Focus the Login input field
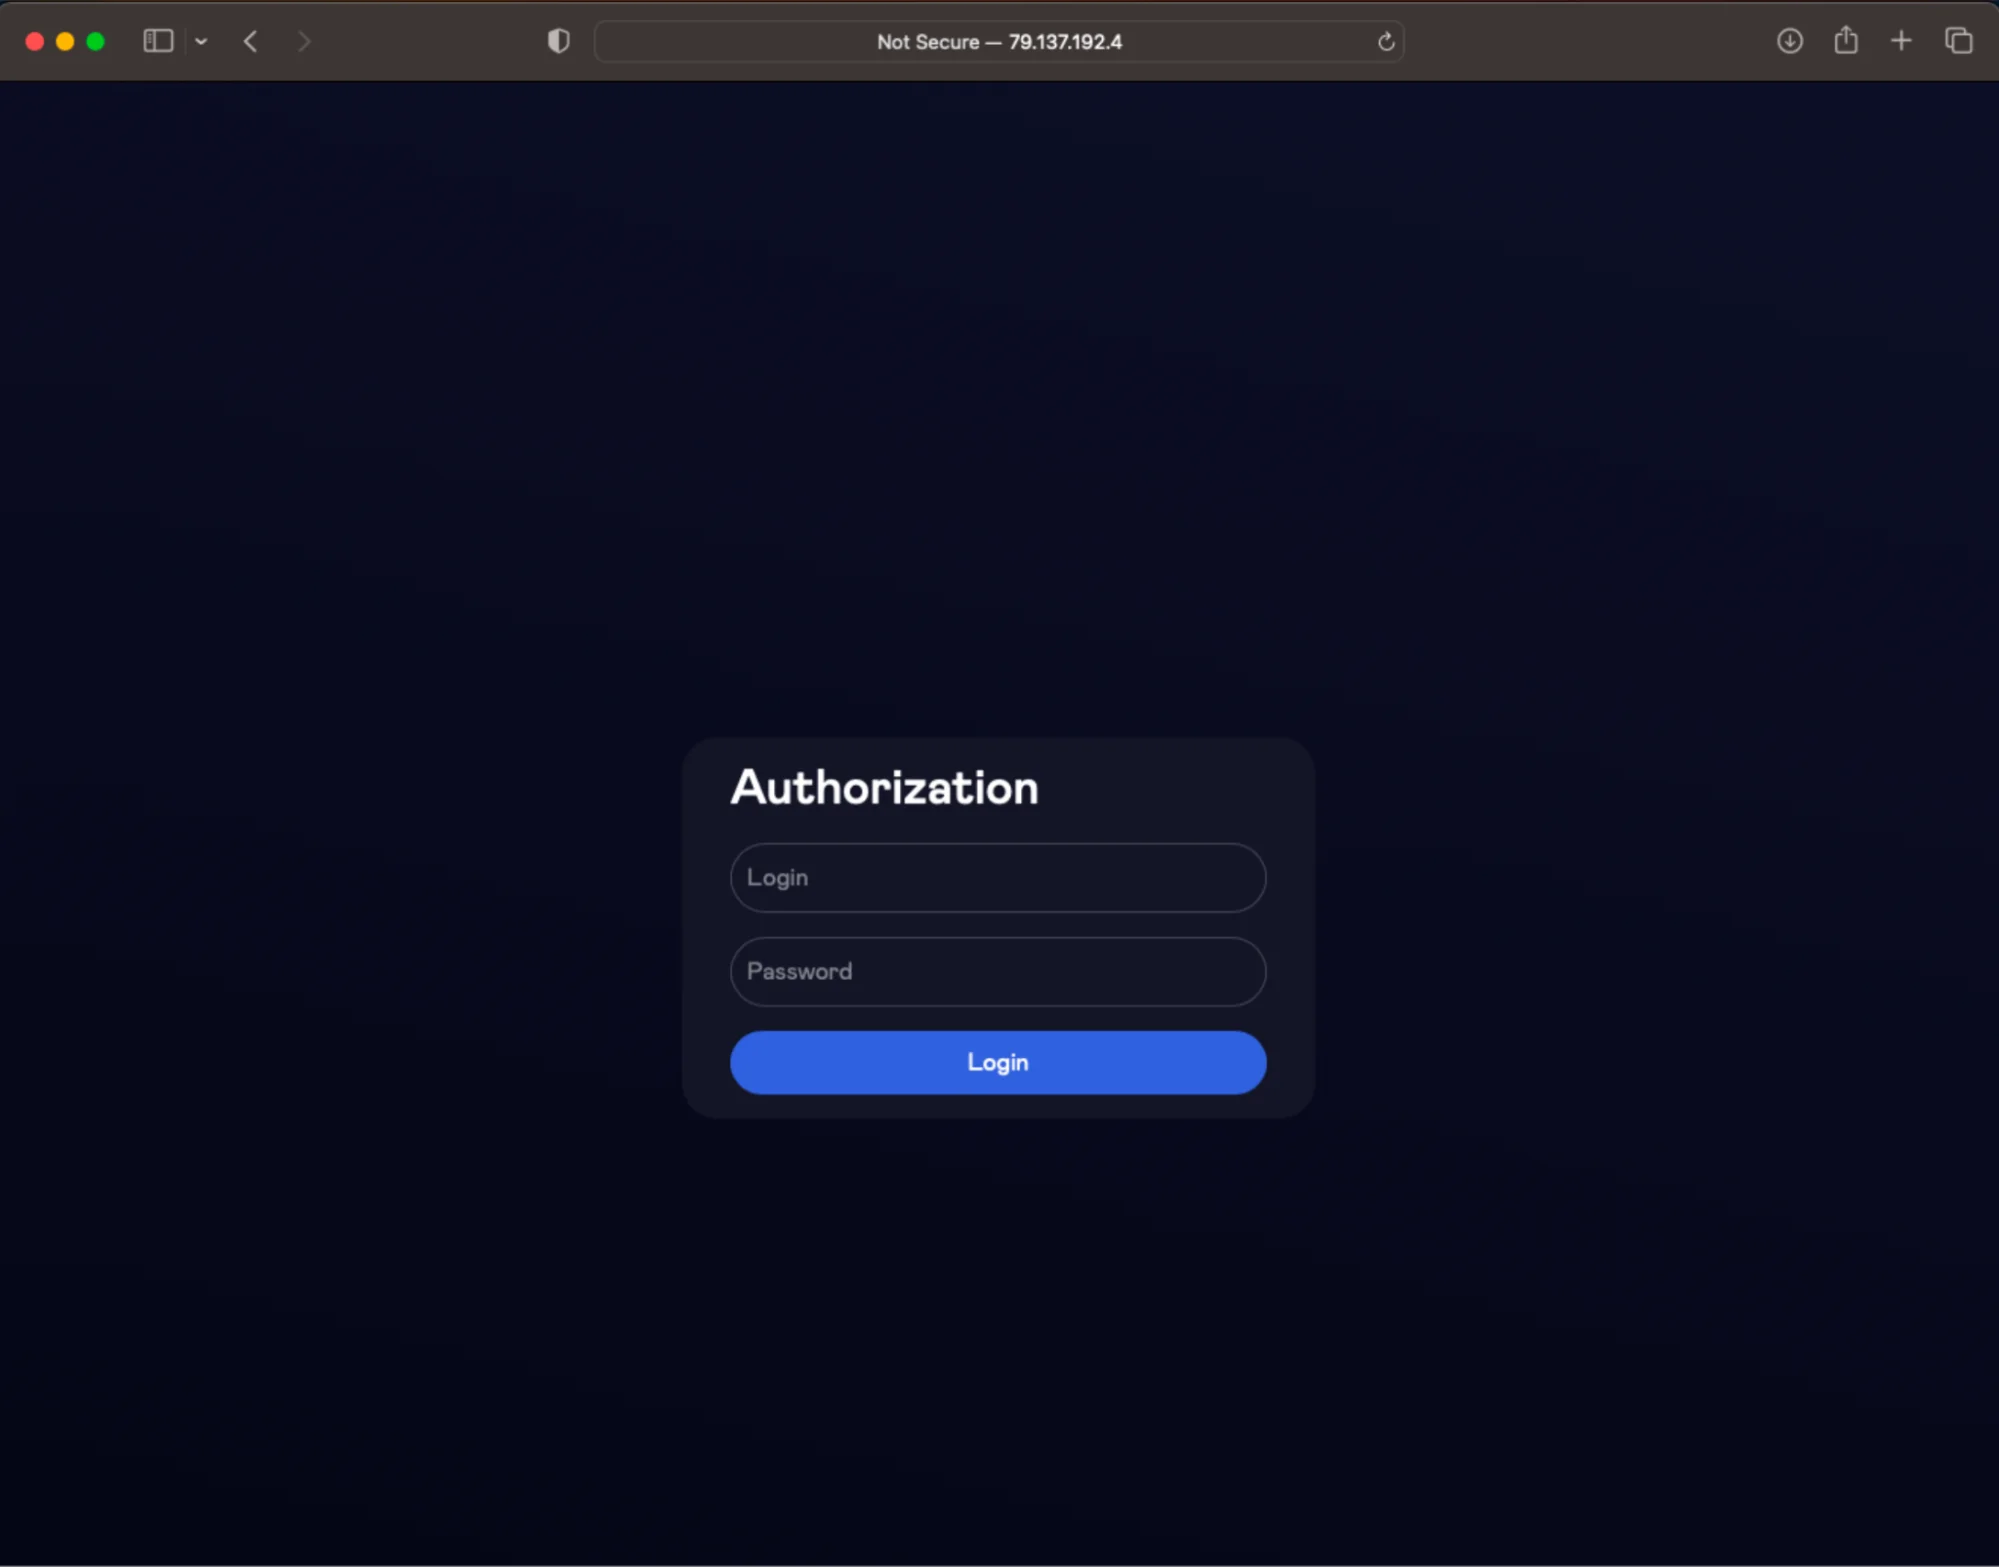Screen dimensions: 1999x1567 pyautogui.click(x=998, y=878)
